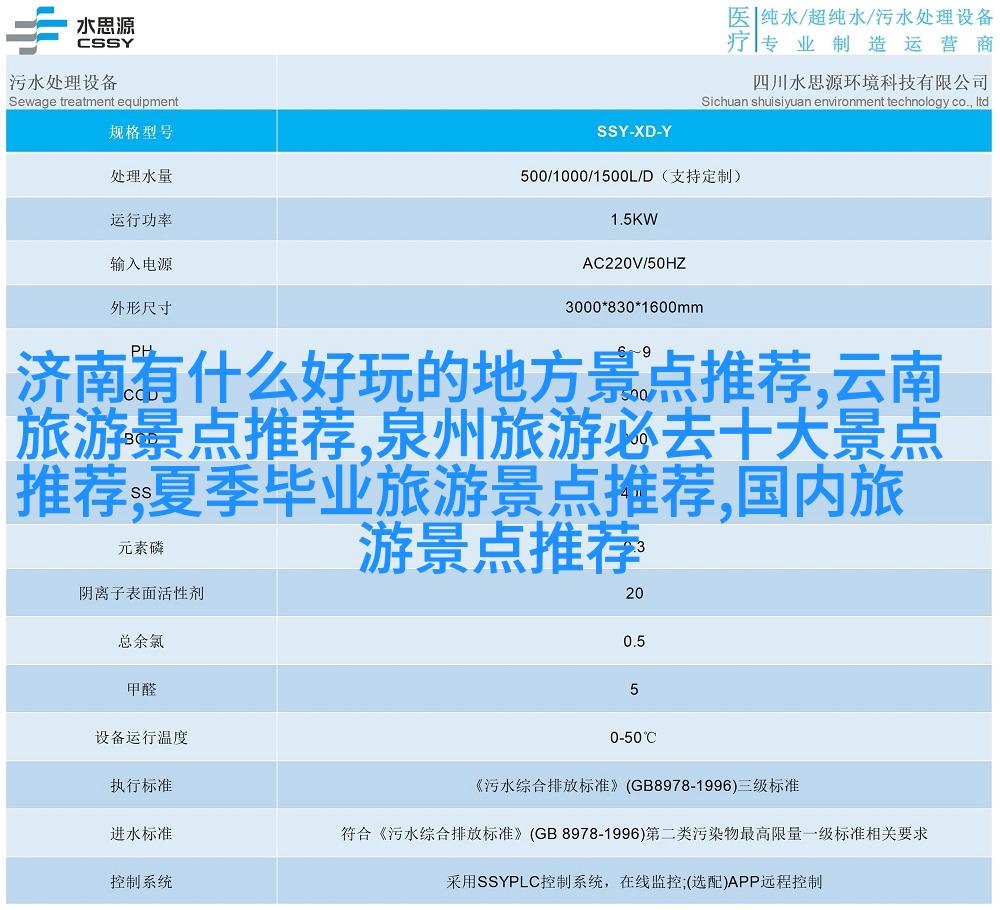Screen dimensions: 1000x910
Task: Click the 元素磷 row label
Action: [141, 548]
